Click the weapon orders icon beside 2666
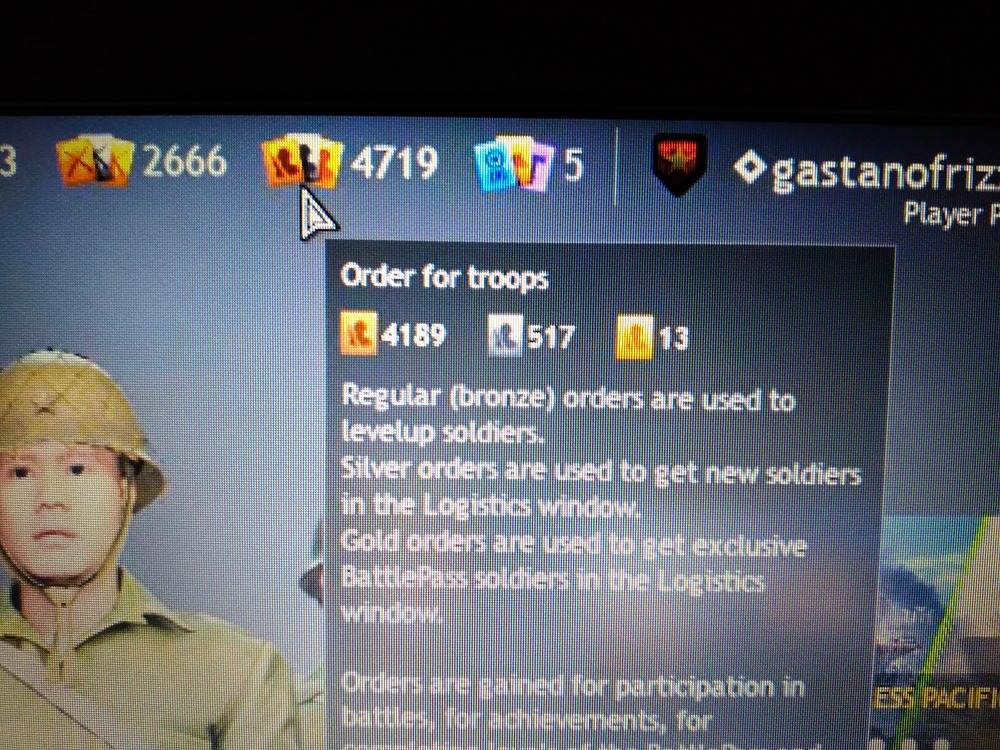 (95, 160)
